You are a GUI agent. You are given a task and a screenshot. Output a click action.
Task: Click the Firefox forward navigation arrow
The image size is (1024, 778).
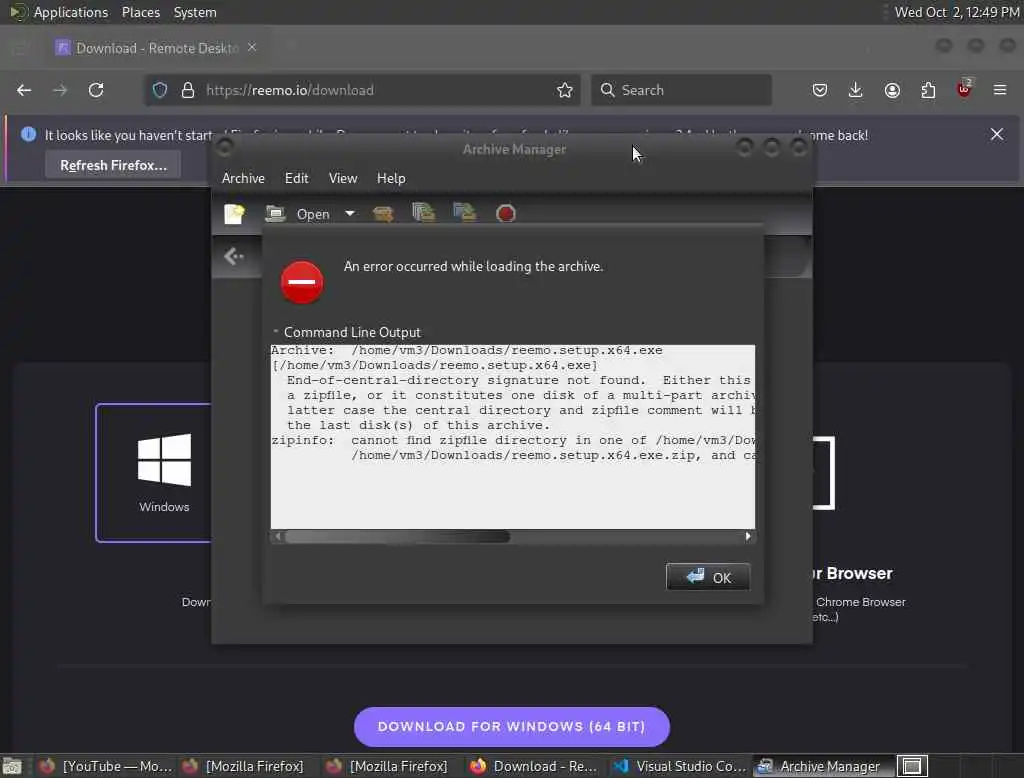[60, 90]
